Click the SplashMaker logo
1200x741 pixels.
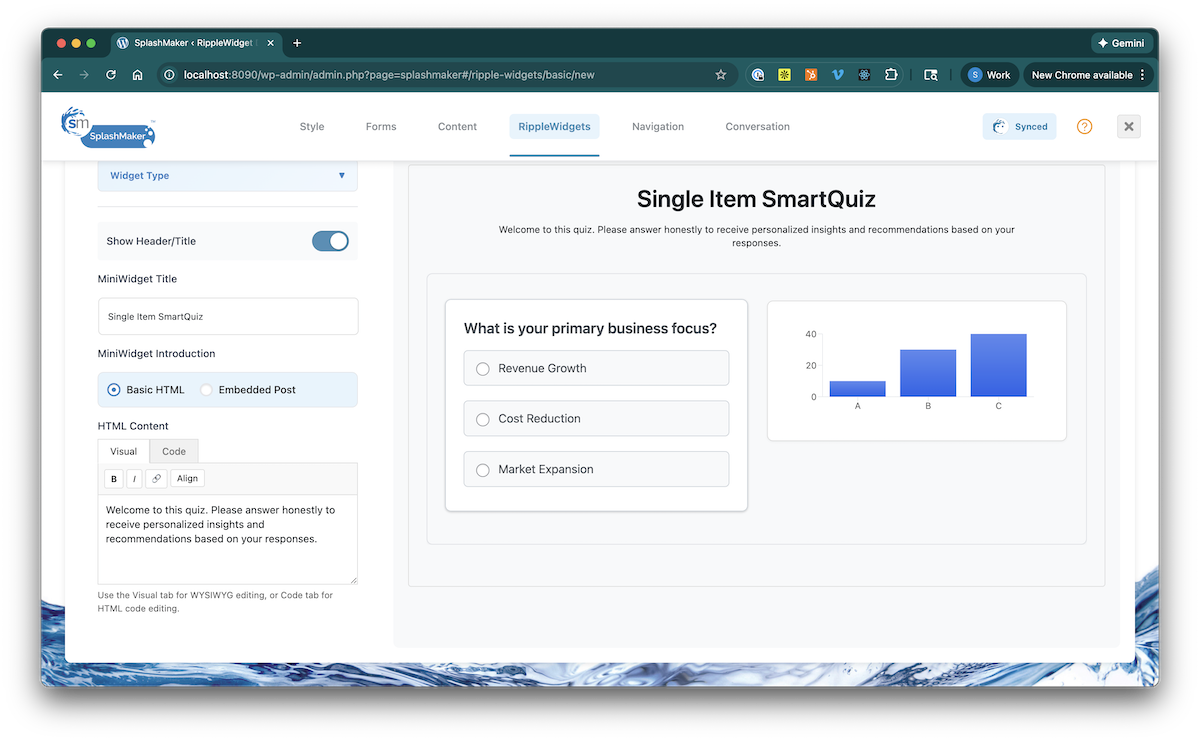108,127
